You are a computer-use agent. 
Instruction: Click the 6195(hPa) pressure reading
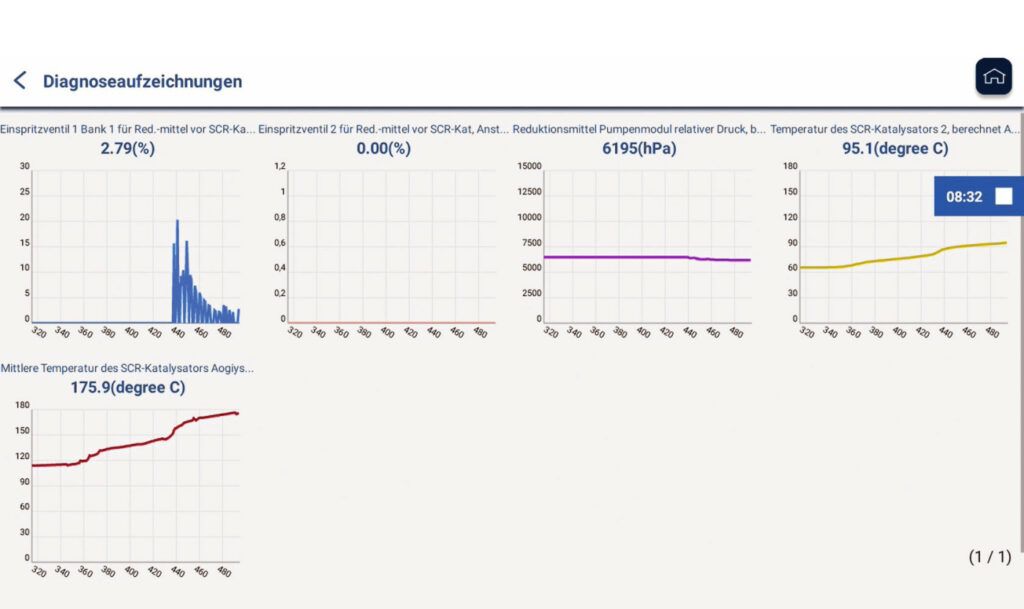640,149
